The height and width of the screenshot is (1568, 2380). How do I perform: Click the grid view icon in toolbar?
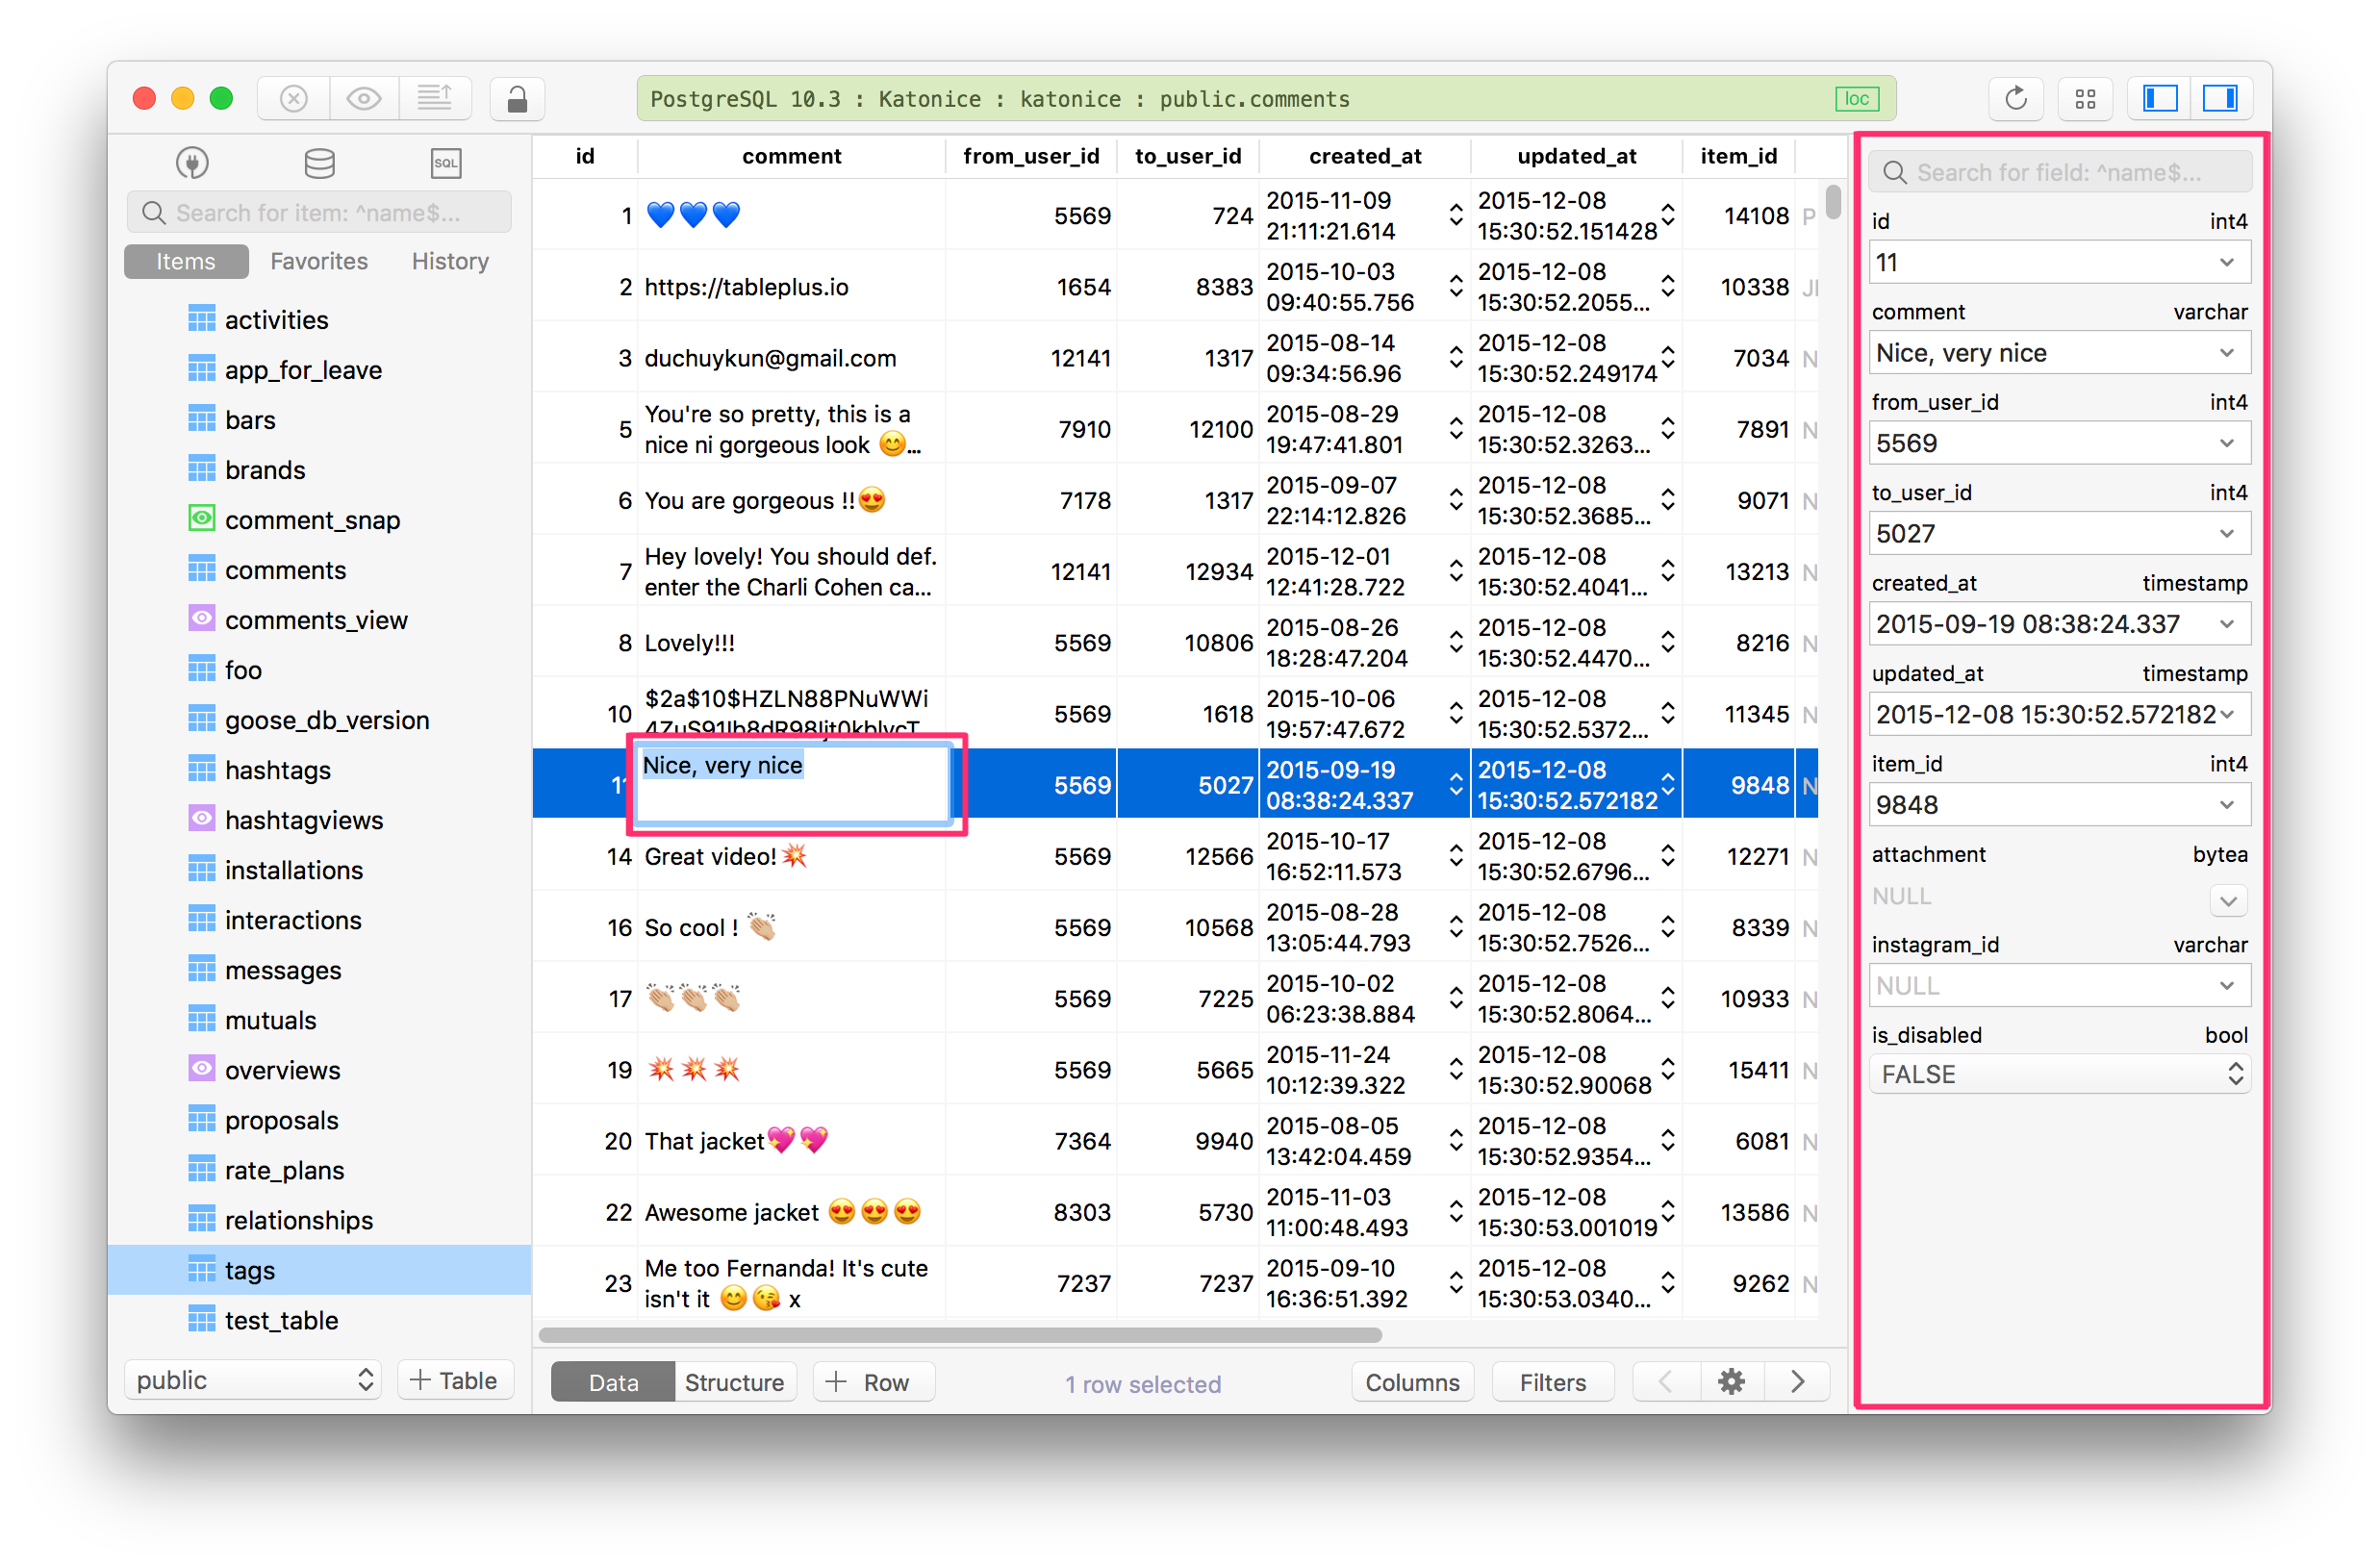point(2085,99)
